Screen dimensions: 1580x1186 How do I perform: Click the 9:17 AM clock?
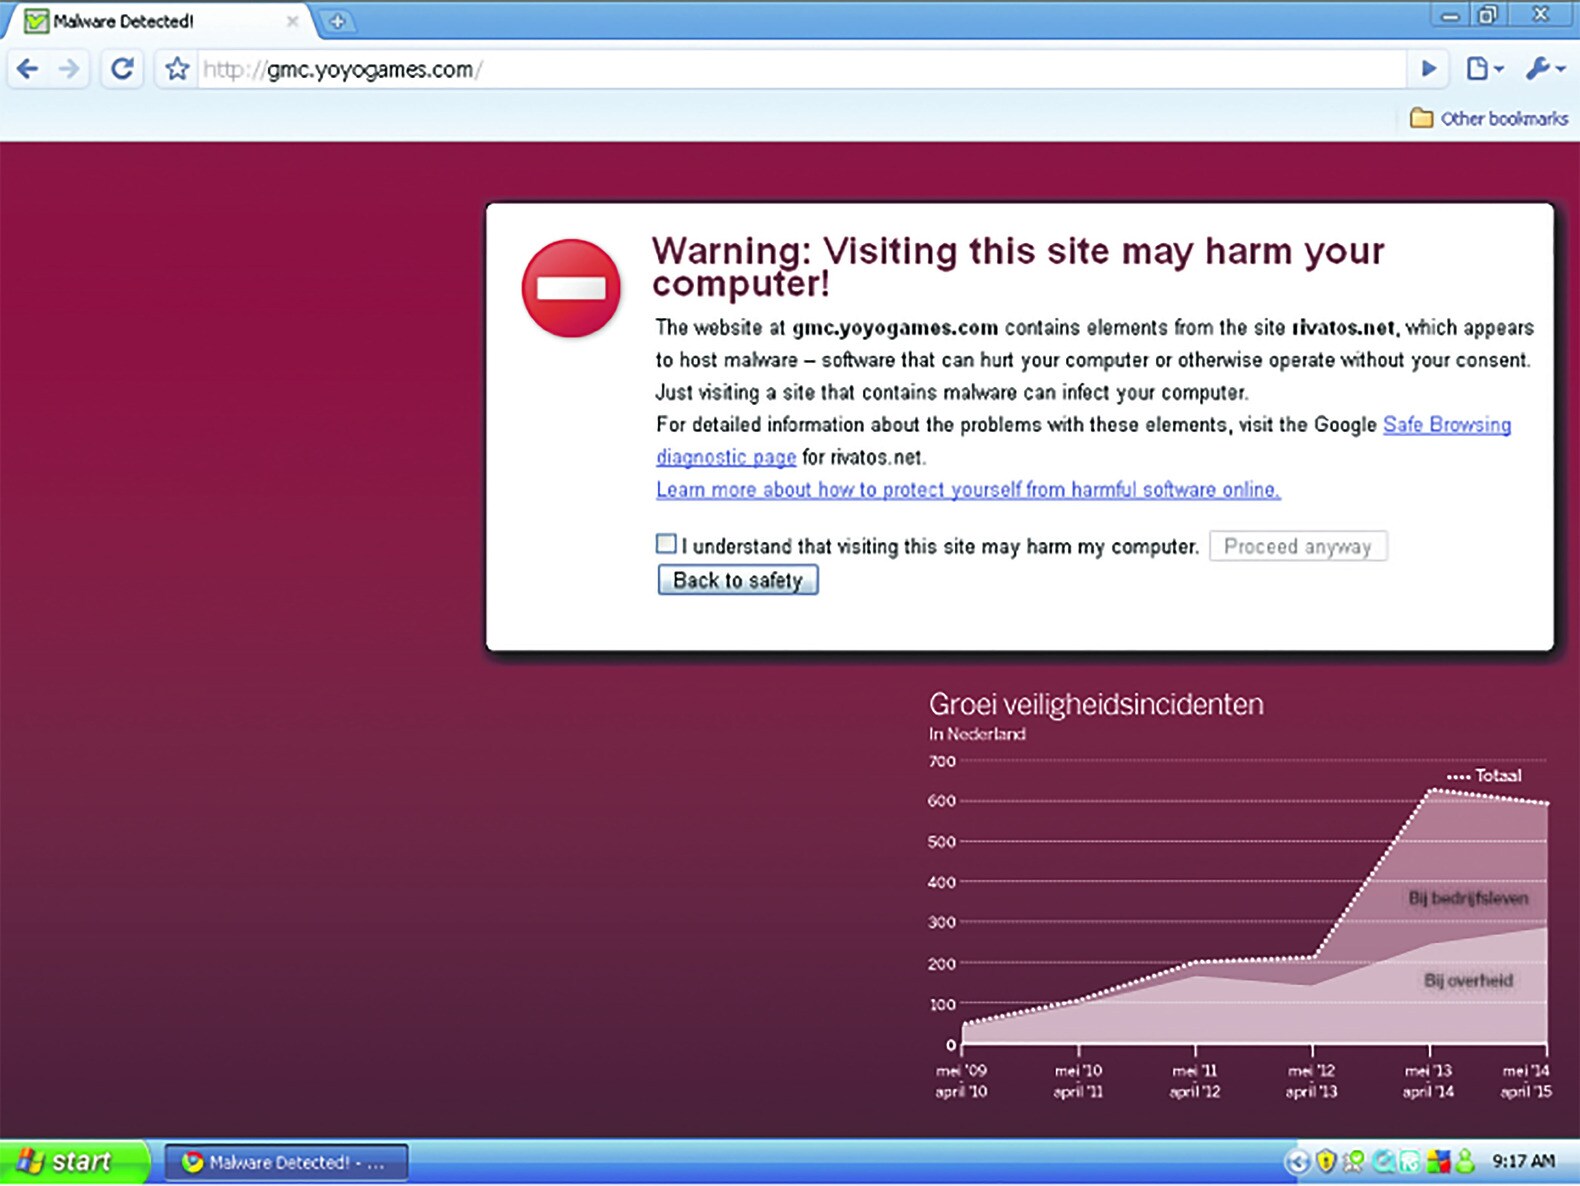click(1523, 1162)
